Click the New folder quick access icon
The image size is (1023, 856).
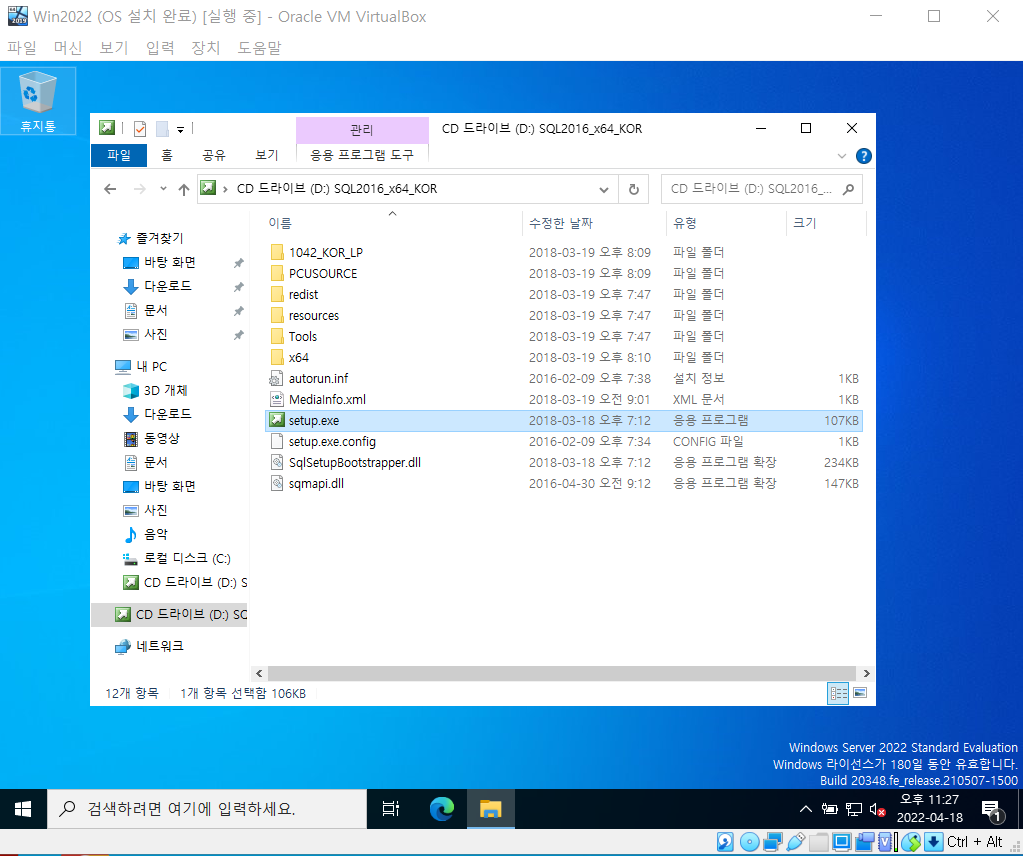coord(162,129)
